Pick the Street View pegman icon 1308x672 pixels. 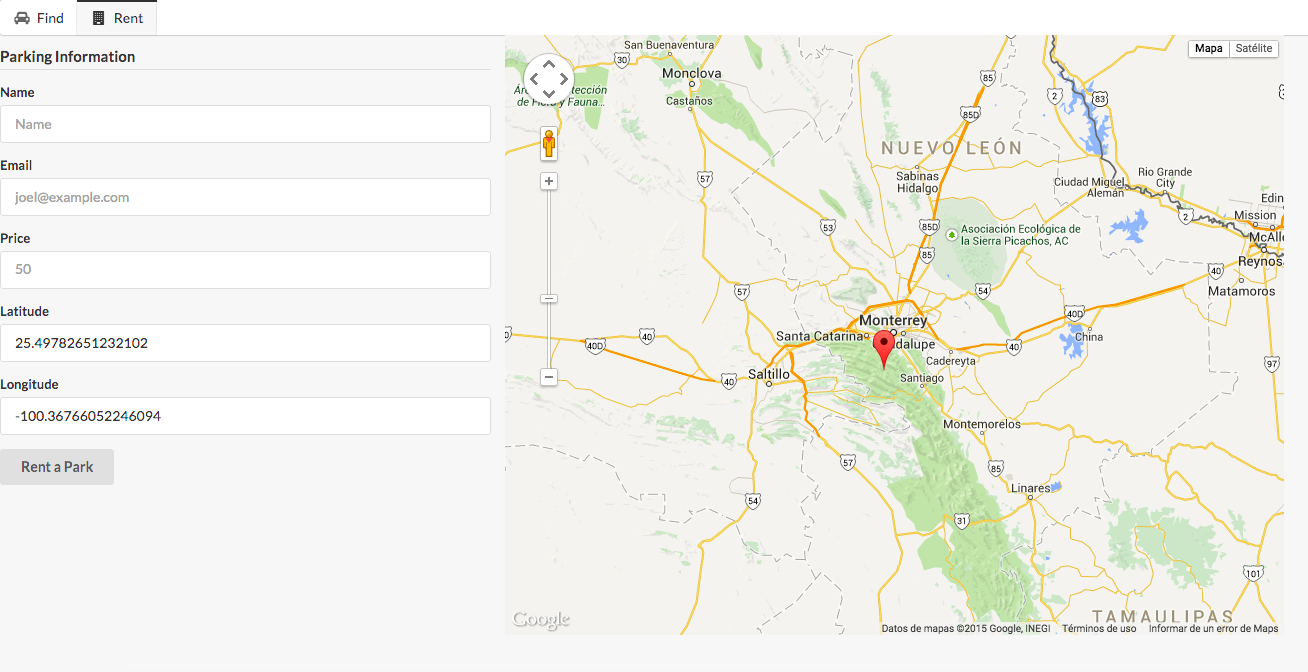click(x=549, y=144)
